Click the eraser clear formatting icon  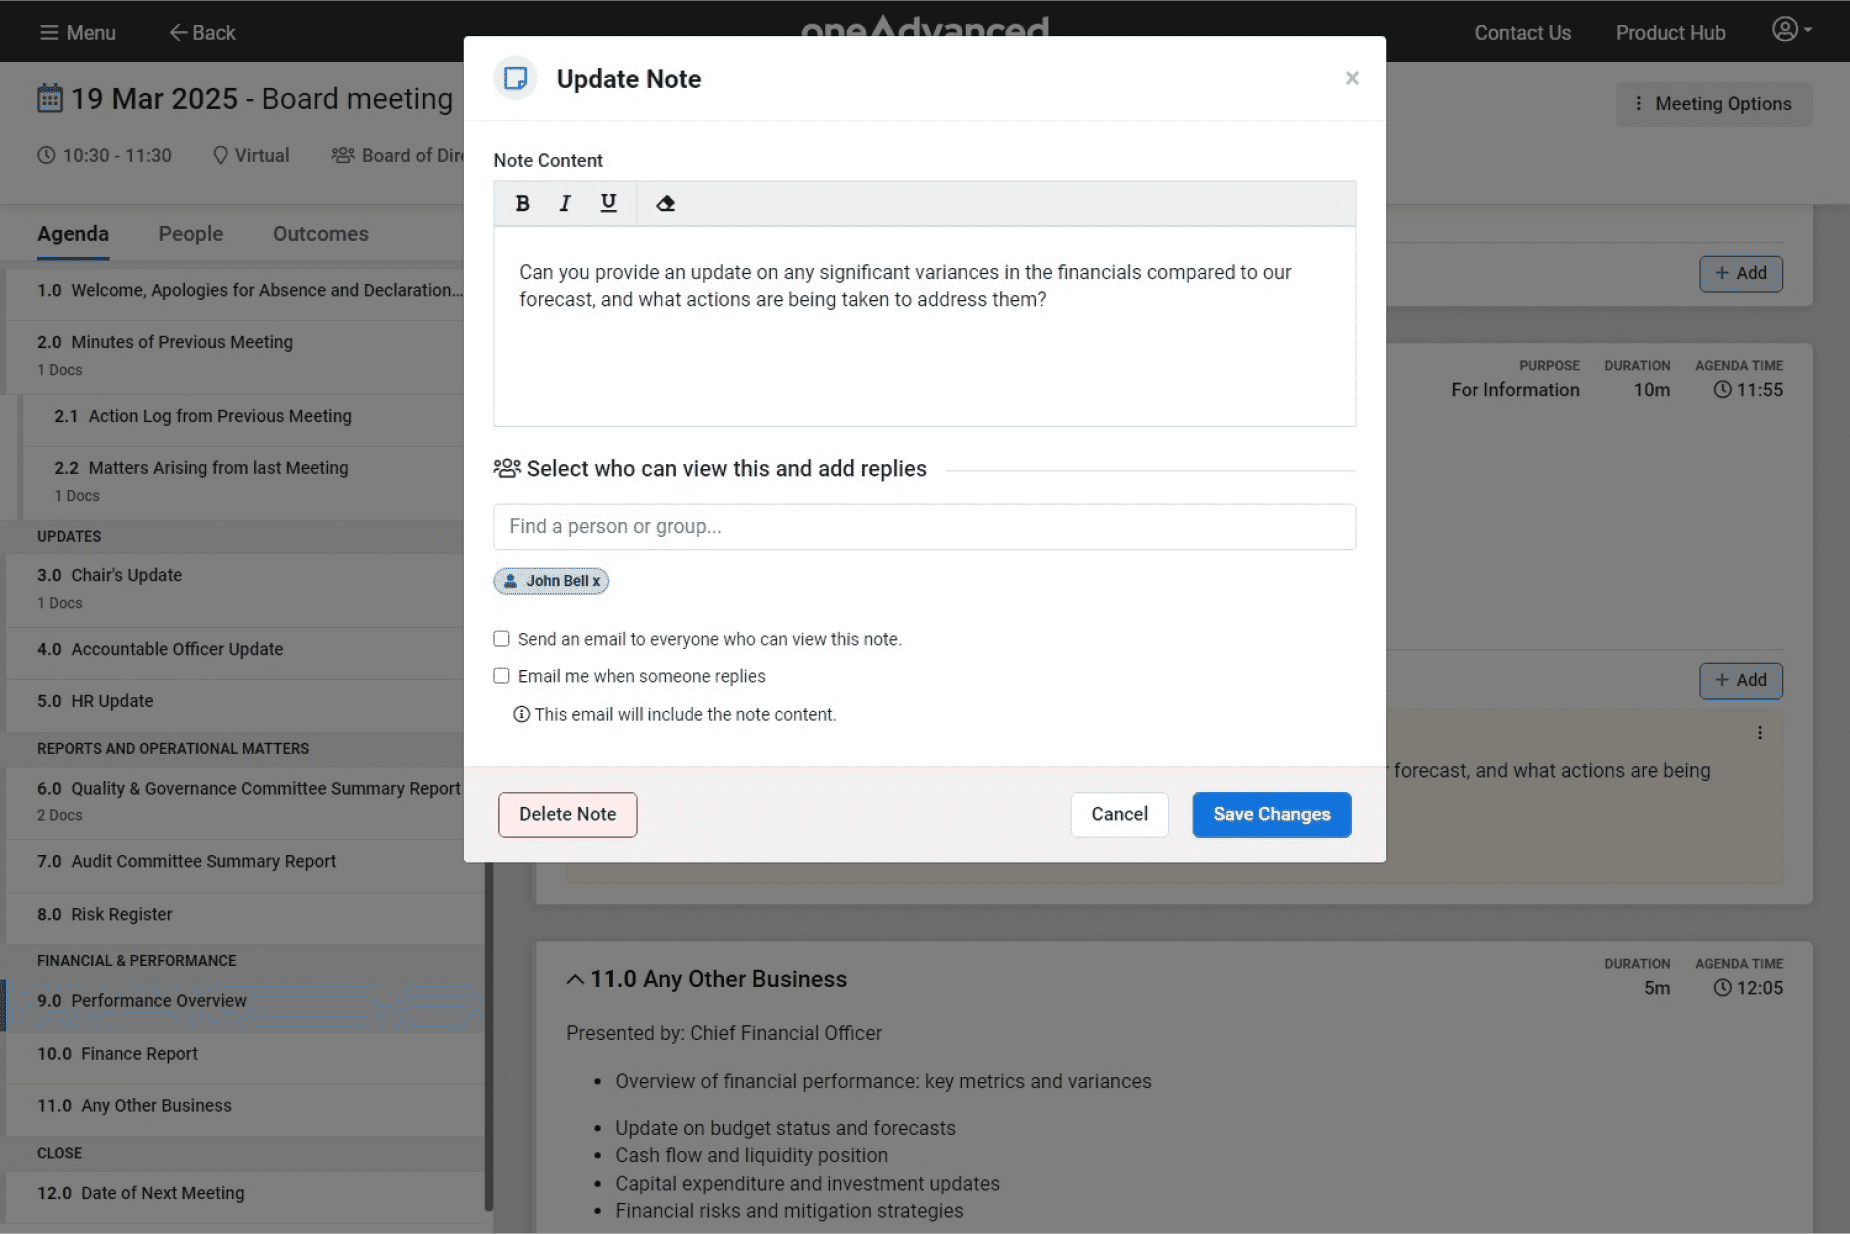click(x=665, y=204)
